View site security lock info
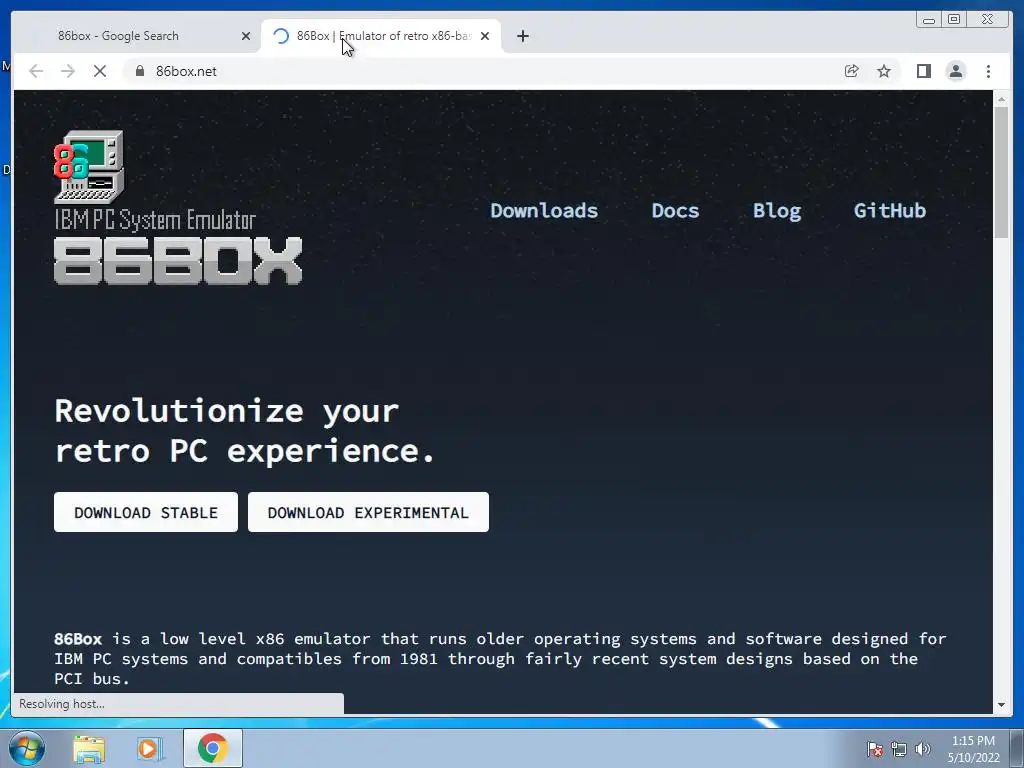The height and width of the screenshot is (768, 1024). pos(139,71)
